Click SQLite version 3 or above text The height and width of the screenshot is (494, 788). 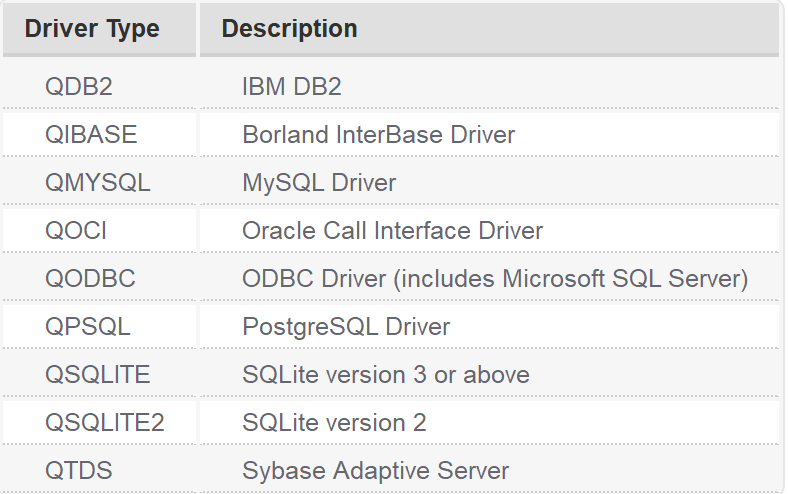pyautogui.click(x=386, y=375)
